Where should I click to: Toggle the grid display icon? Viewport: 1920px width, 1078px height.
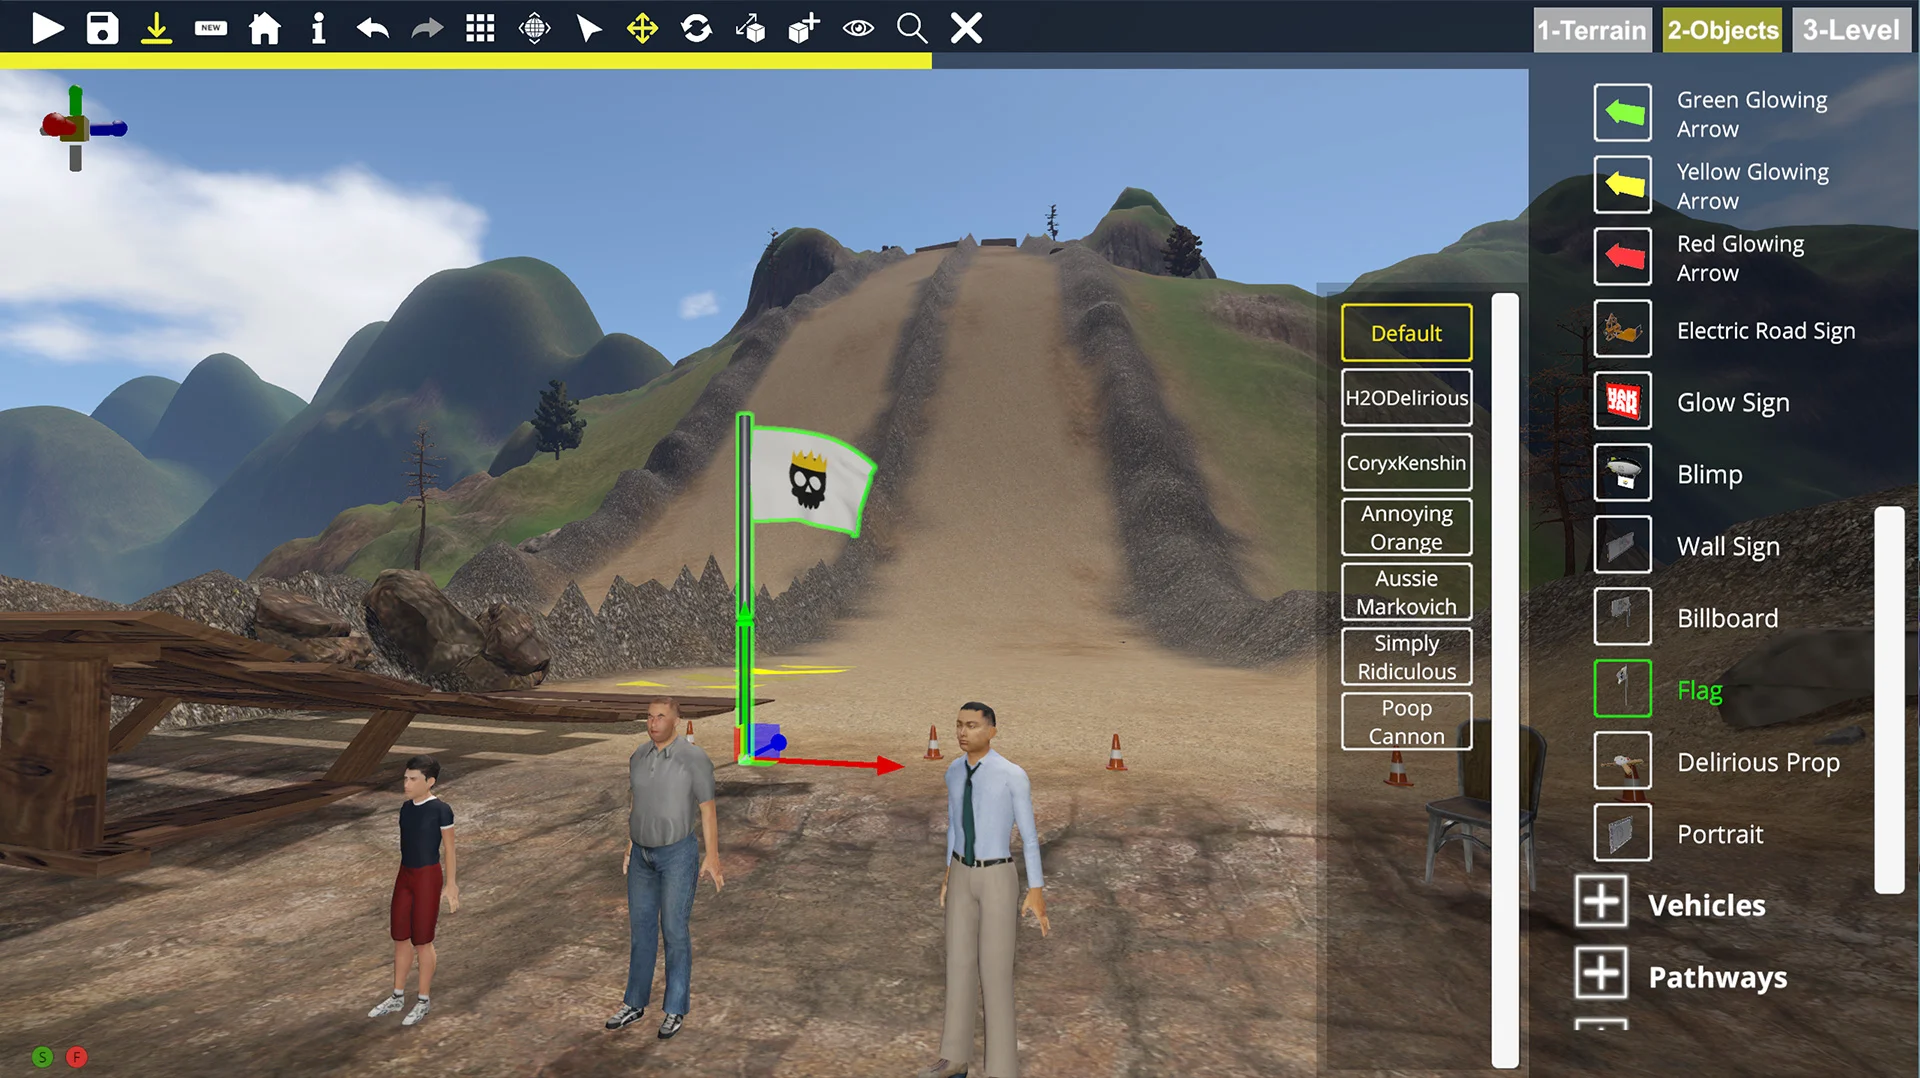coord(479,28)
